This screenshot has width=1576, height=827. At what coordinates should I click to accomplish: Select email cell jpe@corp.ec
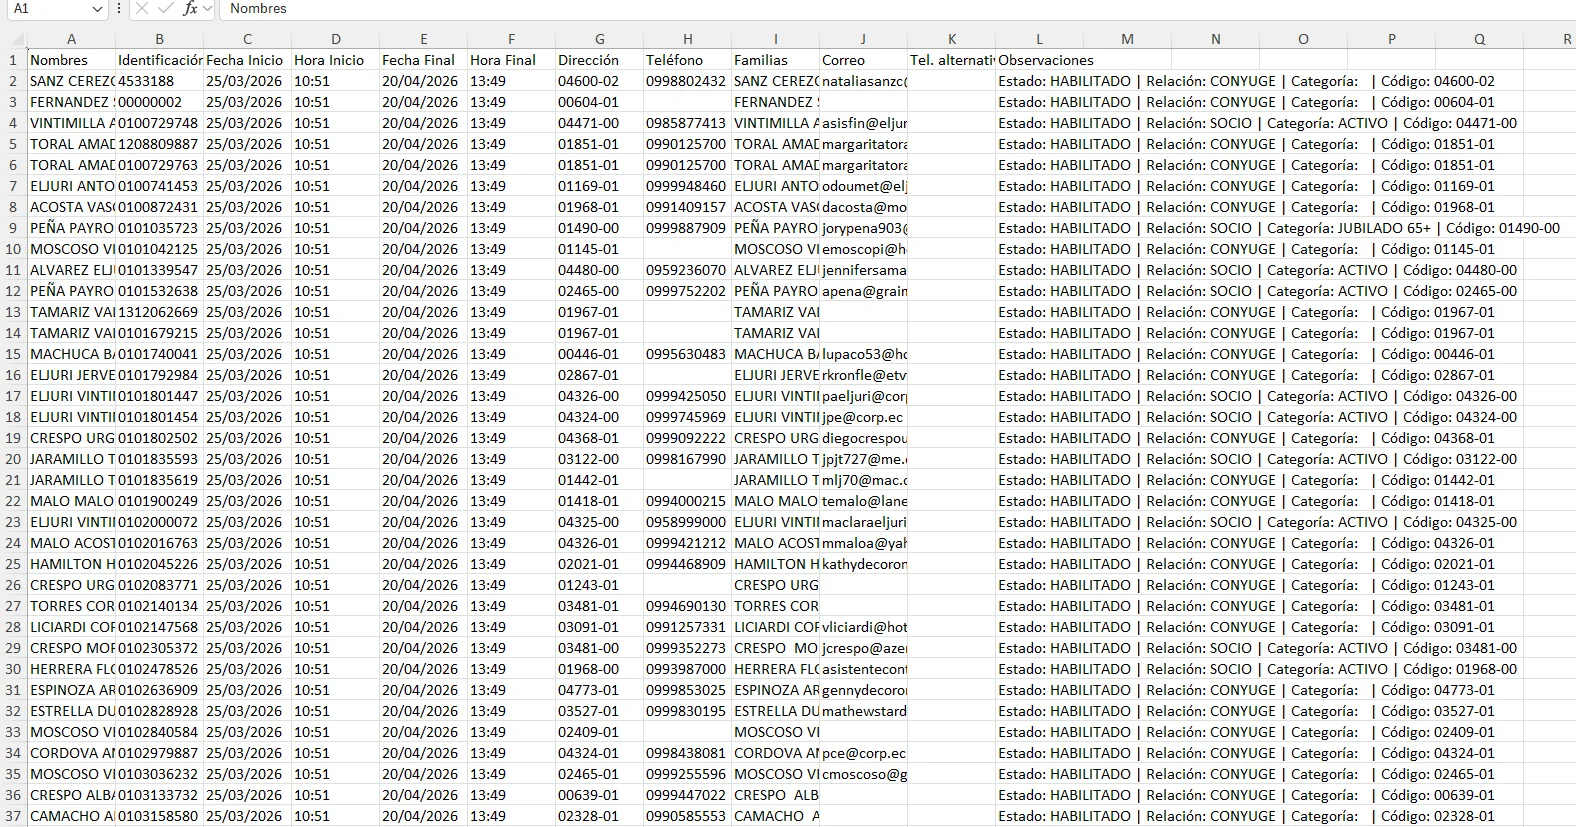(x=863, y=417)
